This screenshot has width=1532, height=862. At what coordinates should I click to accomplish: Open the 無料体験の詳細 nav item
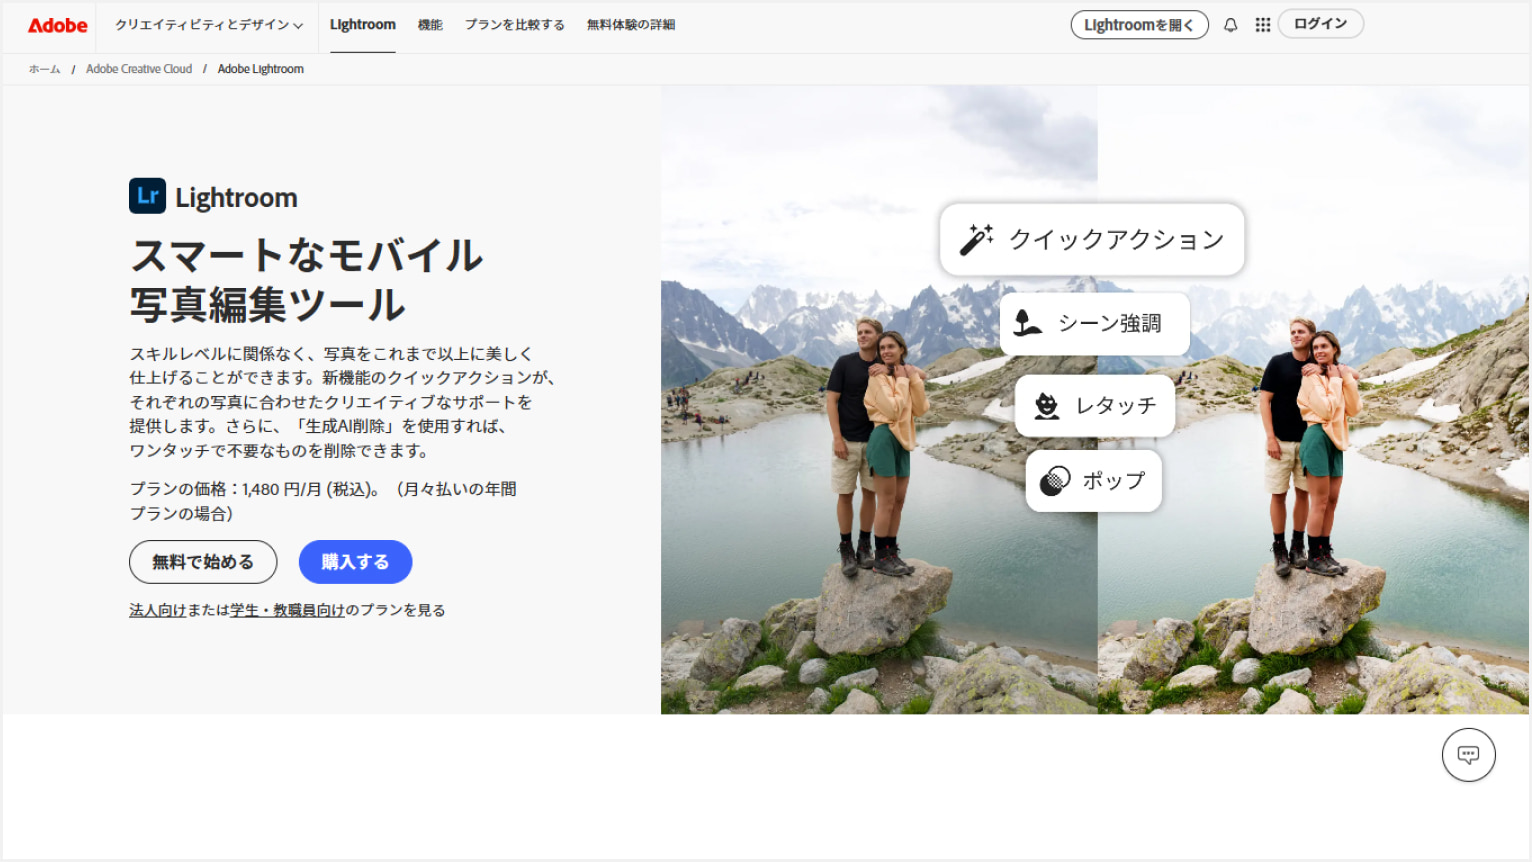pyautogui.click(x=630, y=25)
